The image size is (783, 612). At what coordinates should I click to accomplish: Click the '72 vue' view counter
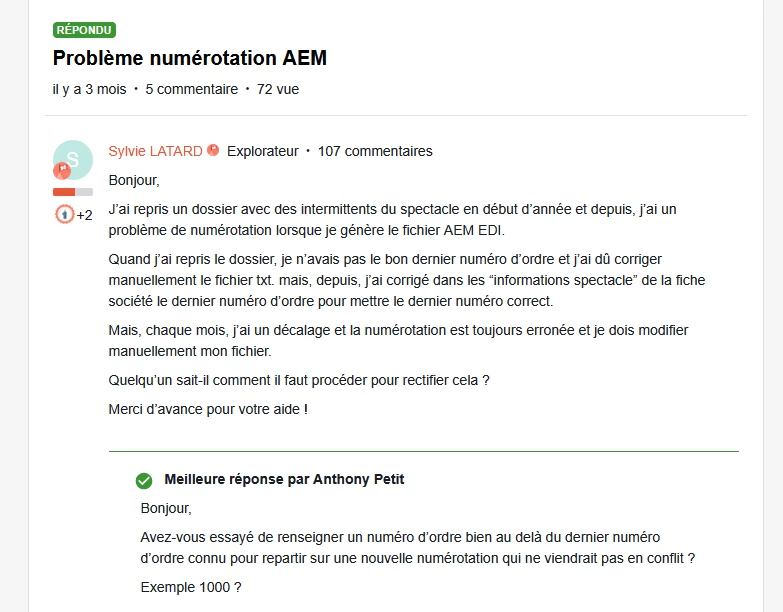[x=278, y=89]
